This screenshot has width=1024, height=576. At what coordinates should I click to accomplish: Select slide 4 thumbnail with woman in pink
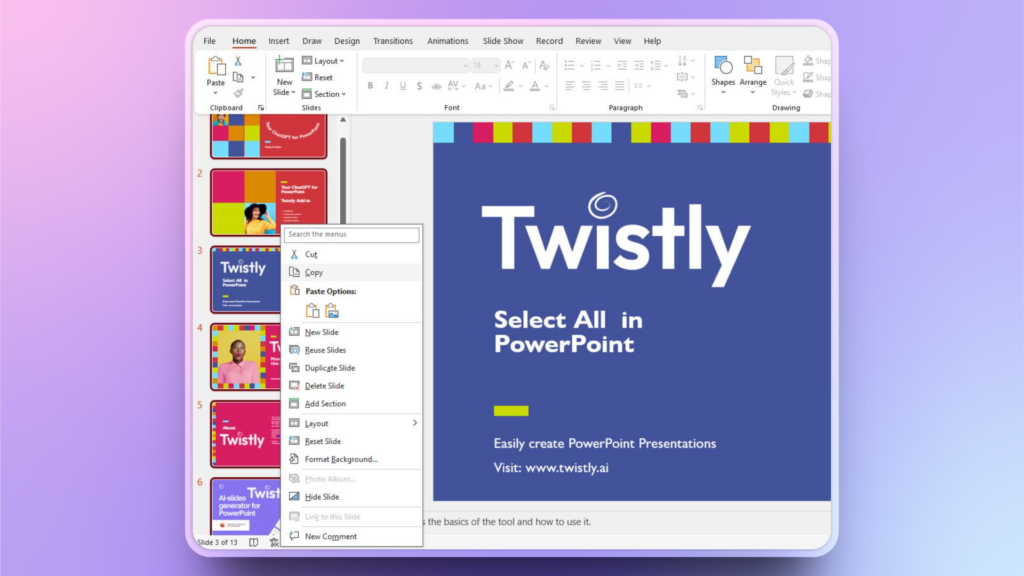pyautogui.click(x=246, y=357)
